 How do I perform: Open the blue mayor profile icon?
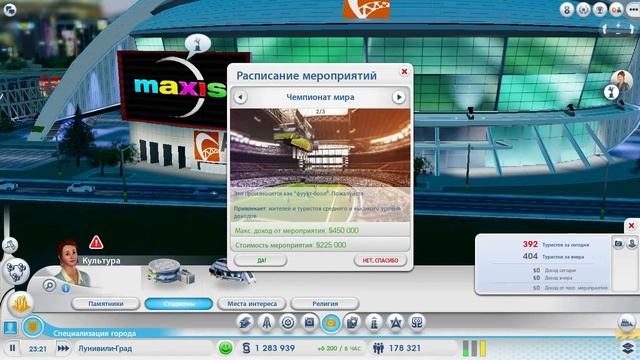click(x=10, y=327)
